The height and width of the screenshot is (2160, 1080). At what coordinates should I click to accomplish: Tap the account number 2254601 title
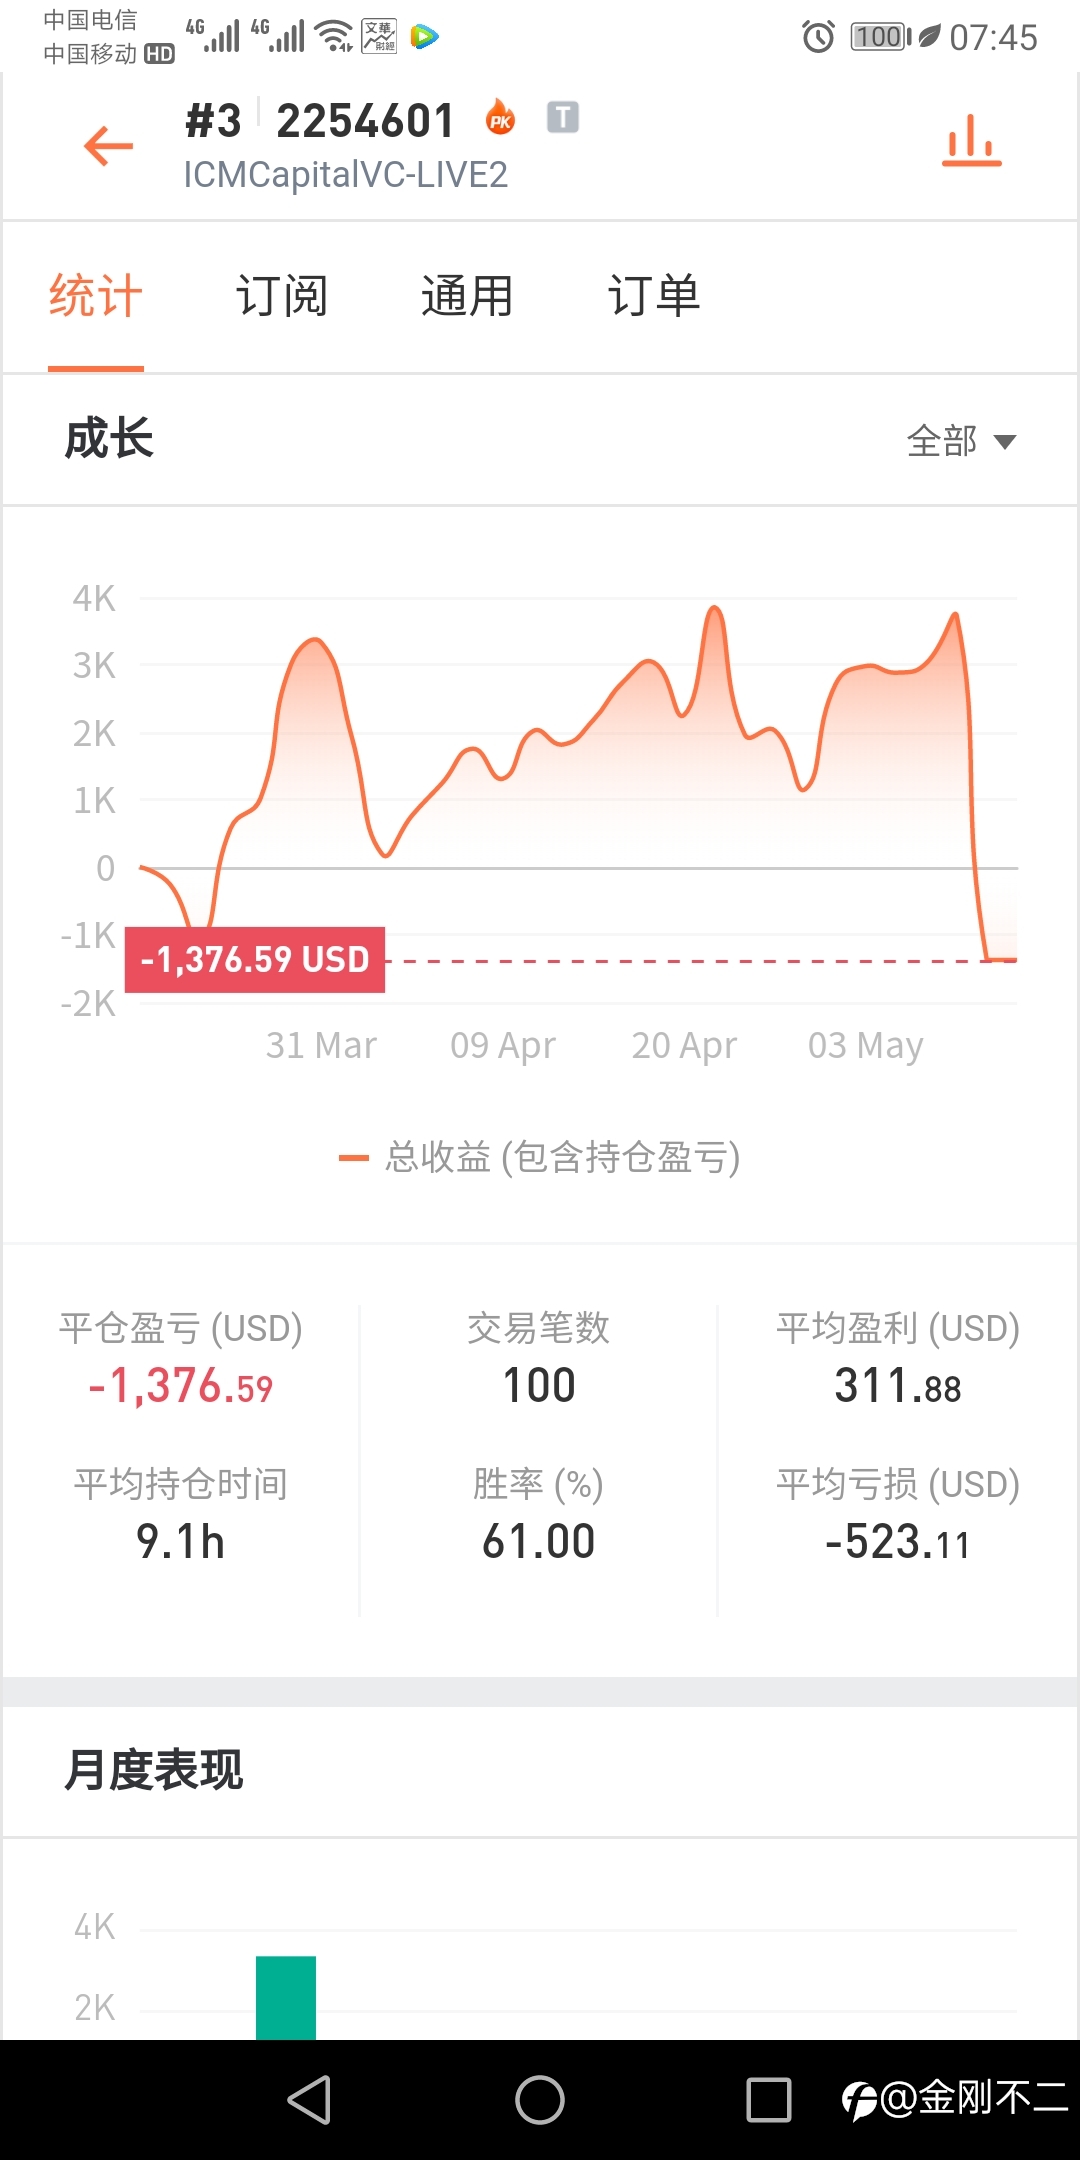366,121
